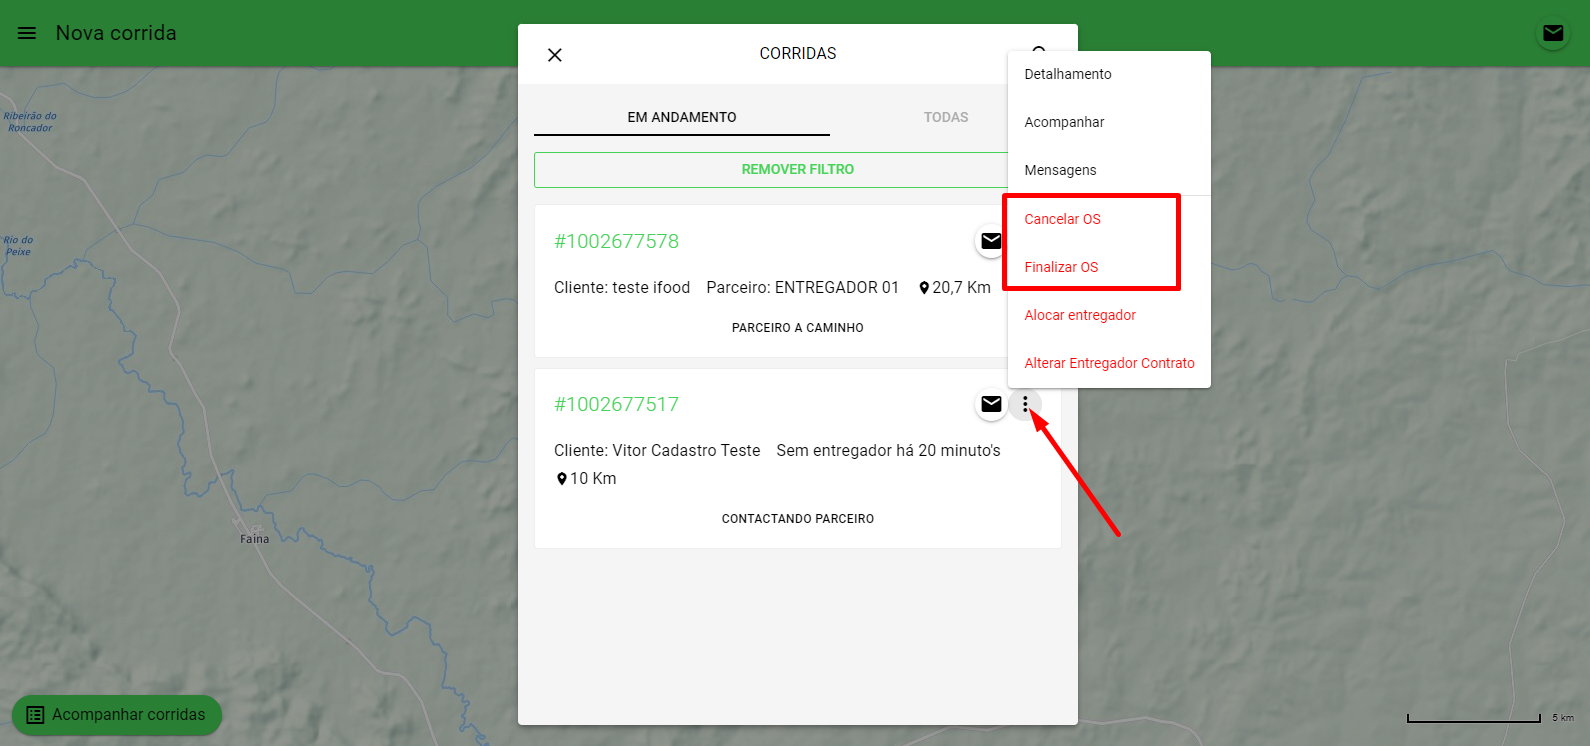Switch to the Em Andamento tab
Image resolution: width=1590 pixels, height=746 pixels.
(682, 117)
